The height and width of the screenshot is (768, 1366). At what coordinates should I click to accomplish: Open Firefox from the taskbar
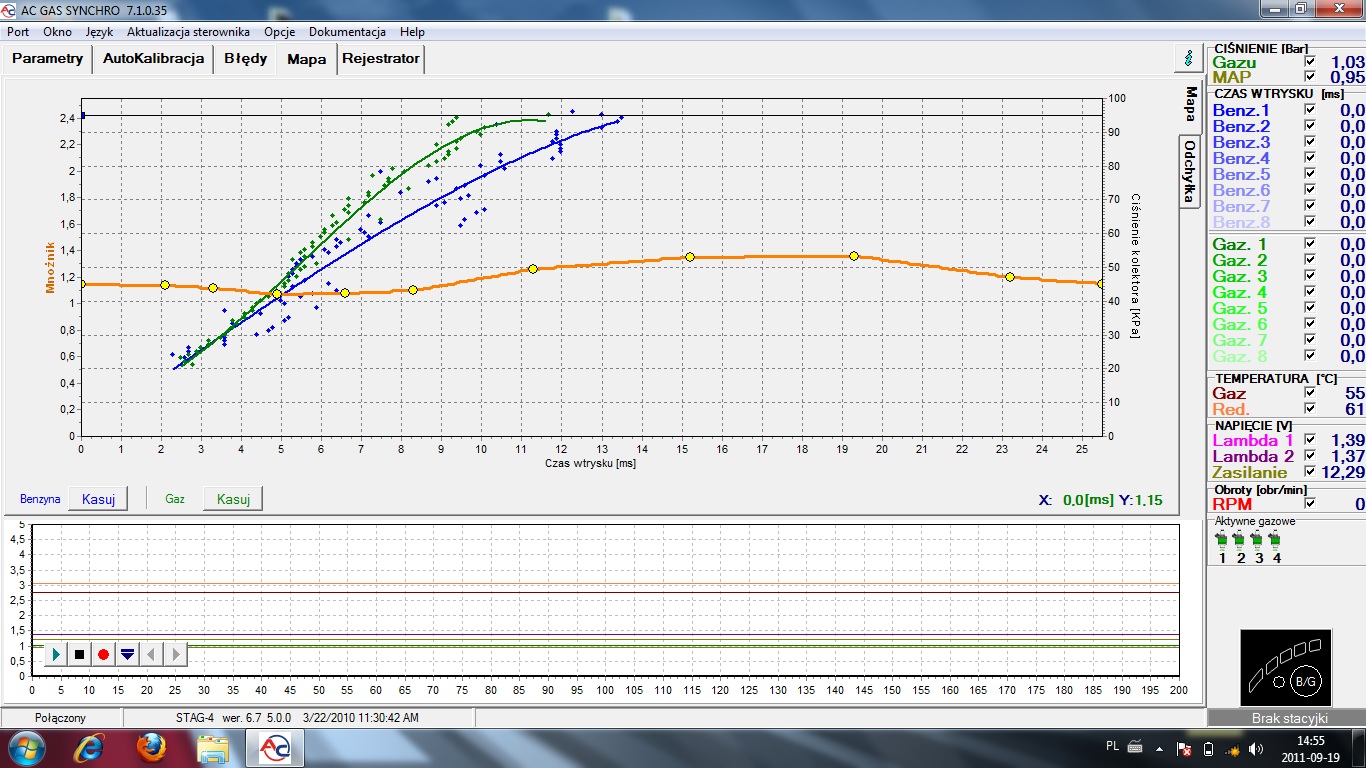tap(151, 748)
